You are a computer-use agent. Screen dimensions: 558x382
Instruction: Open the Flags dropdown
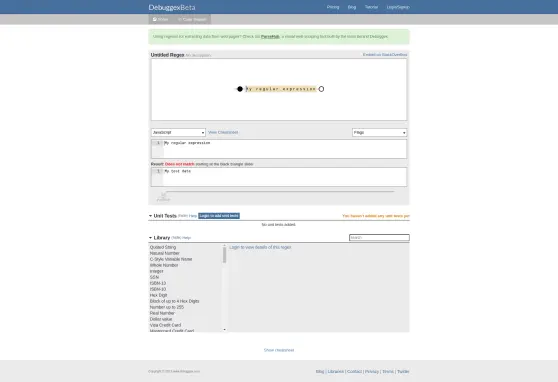(379, 132)
